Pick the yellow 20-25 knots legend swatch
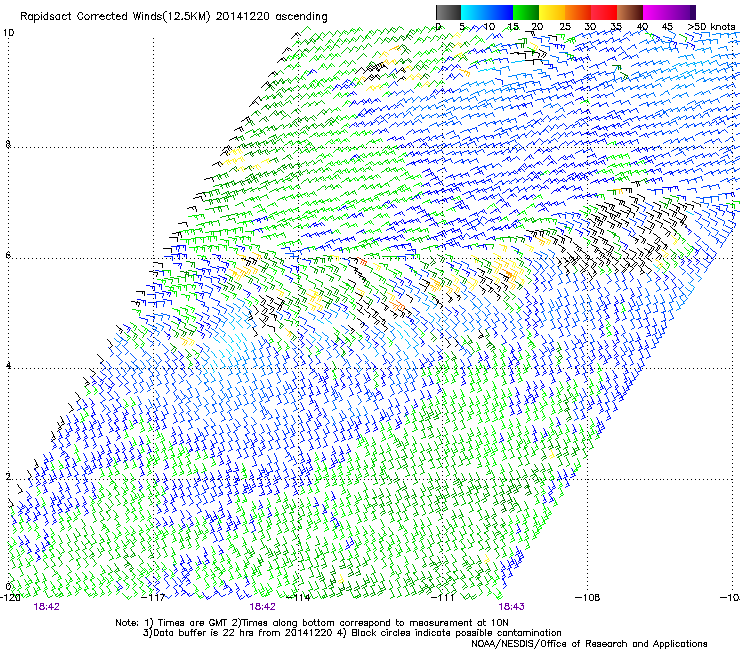This screenshot has height=650, width=740. [552, 12]
